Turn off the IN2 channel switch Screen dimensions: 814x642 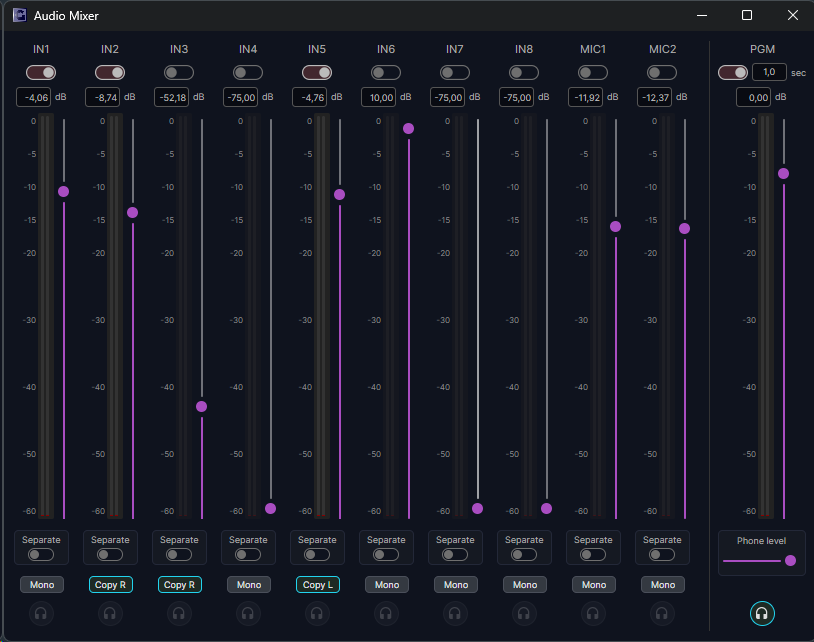click(110, 73)
